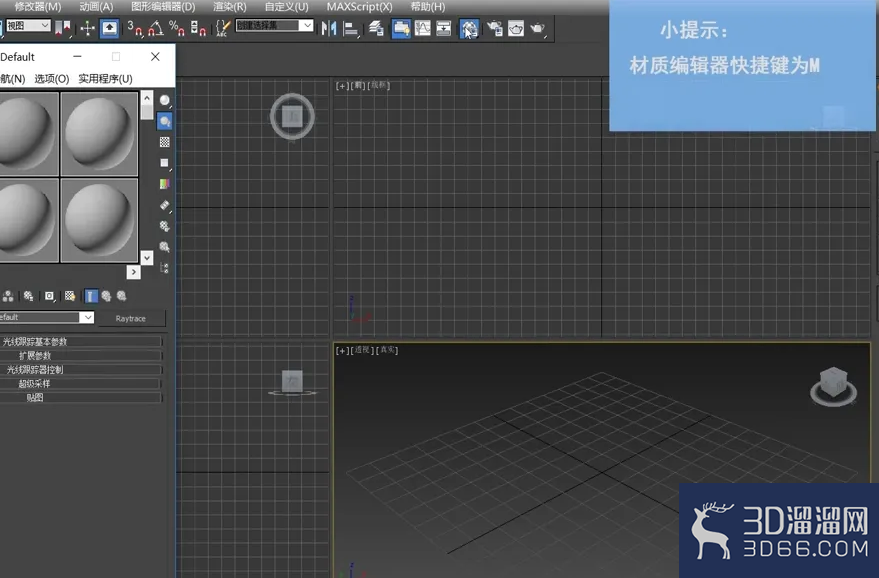Toggle angle snap
The height and width of the screenshot is (578, 879).
(x=156, y=28)
